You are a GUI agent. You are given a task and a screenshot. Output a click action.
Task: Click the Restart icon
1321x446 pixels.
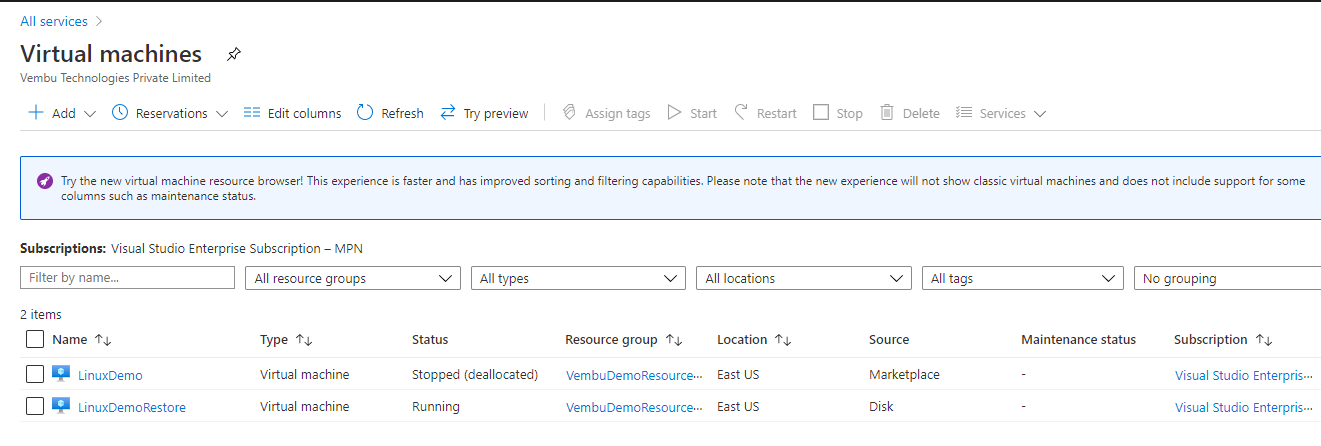(x=741, y=113)
